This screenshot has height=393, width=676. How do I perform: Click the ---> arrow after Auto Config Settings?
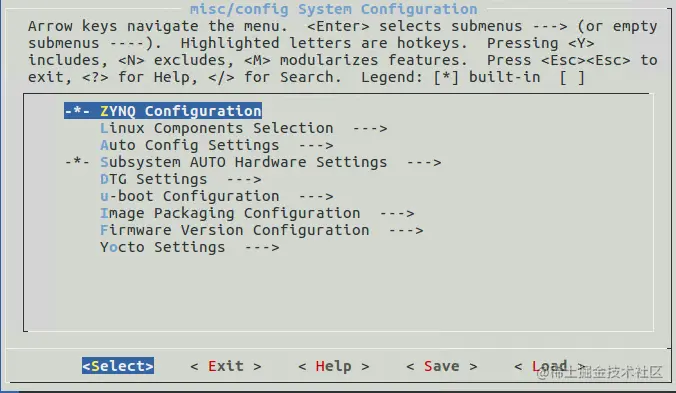pos(316,146)
